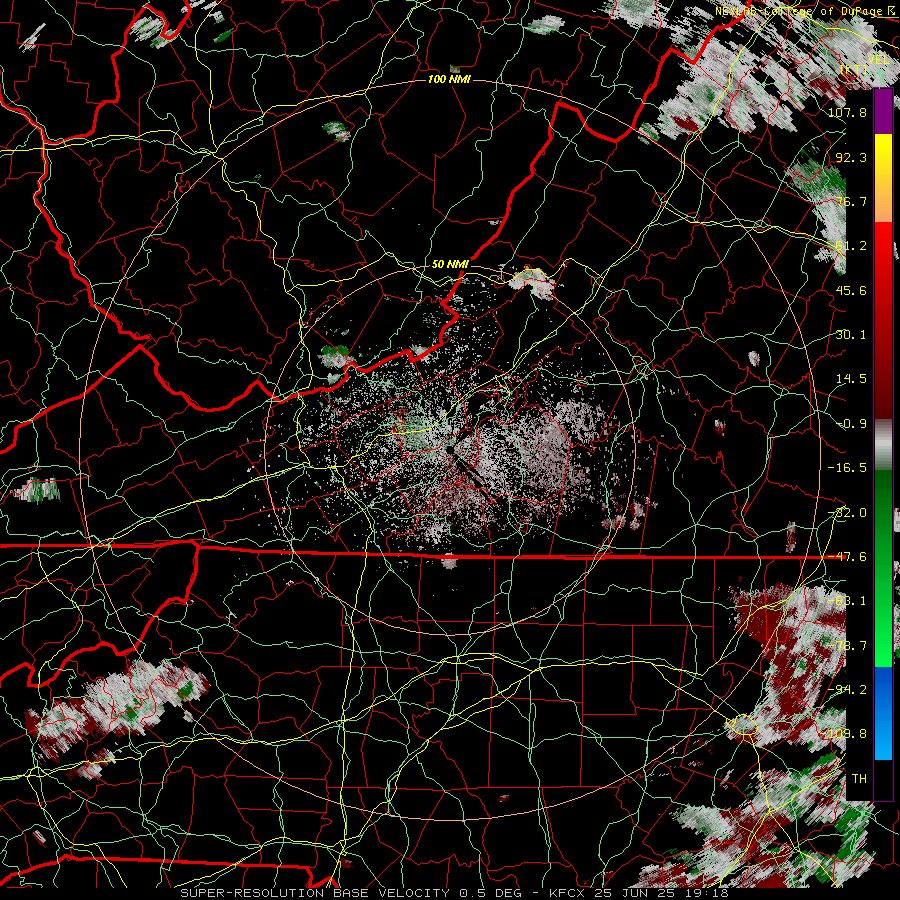The height and width of the screenshot is (900, 900).
Task: Click the 14.5 velocity scale value
Action: pos(851,379)
